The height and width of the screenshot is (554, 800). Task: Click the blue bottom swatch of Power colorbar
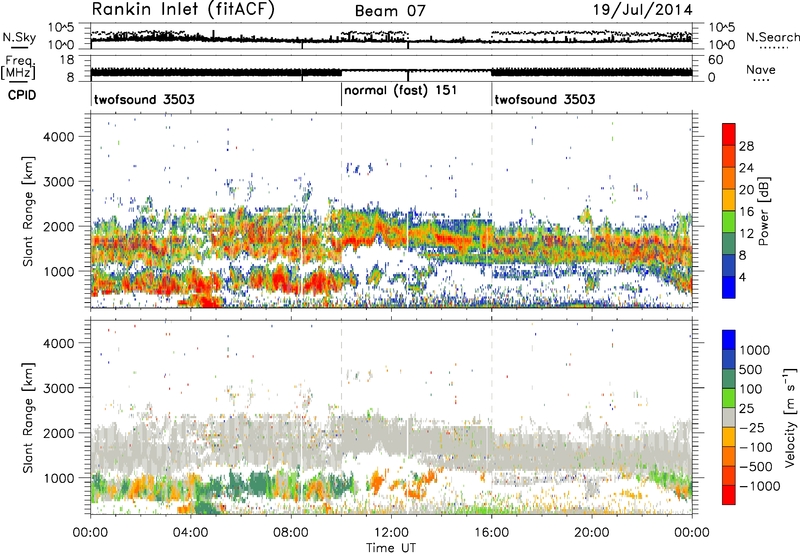click(x=729, y=288)
